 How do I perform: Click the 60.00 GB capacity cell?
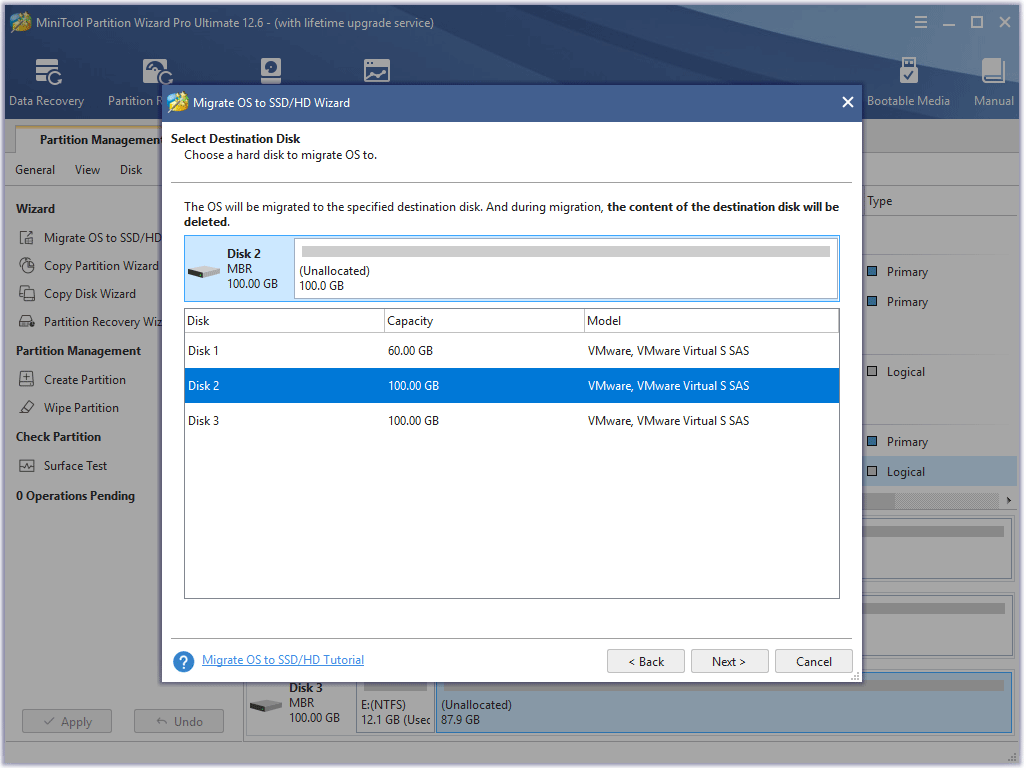click(410, 351)
